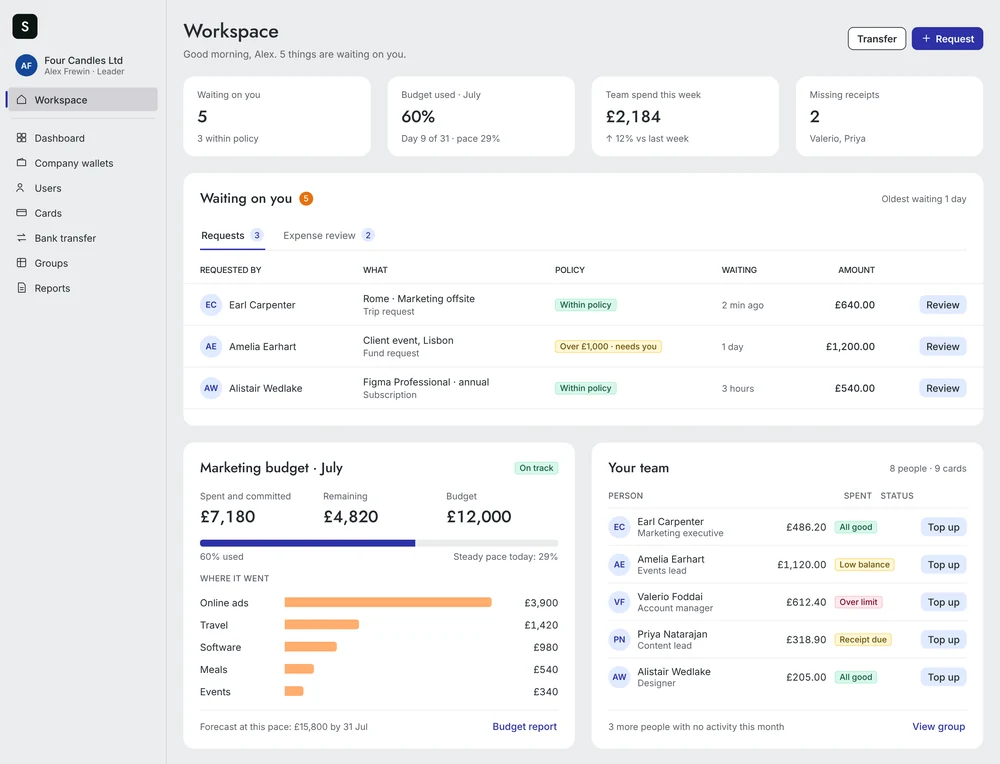Click the Dashboard grid icon

tap(22, 138)
